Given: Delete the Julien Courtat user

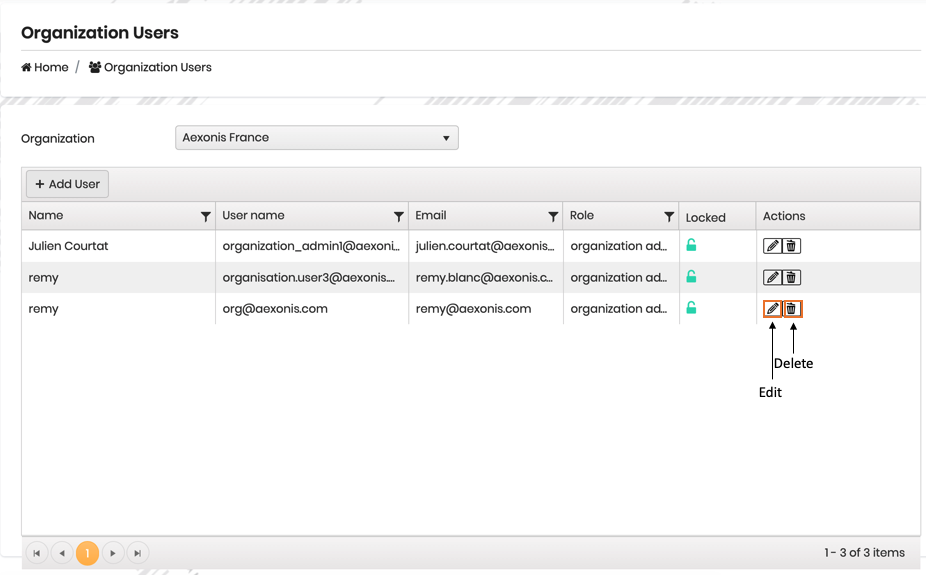Looking at the screenshot, I should [791, 246].
